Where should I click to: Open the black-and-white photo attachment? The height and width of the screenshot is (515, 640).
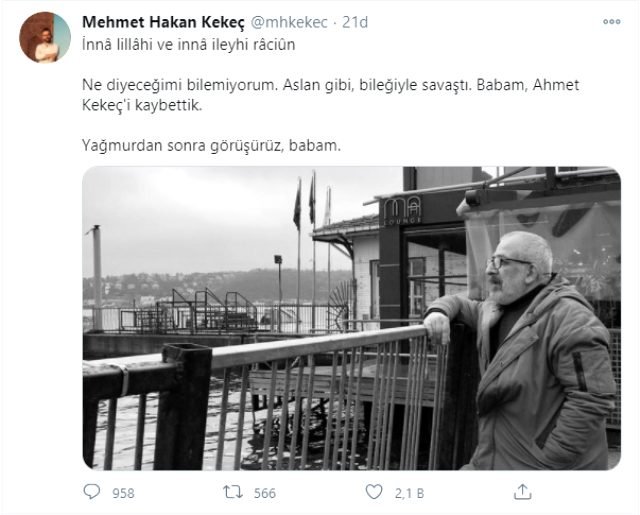click(351, 318)
